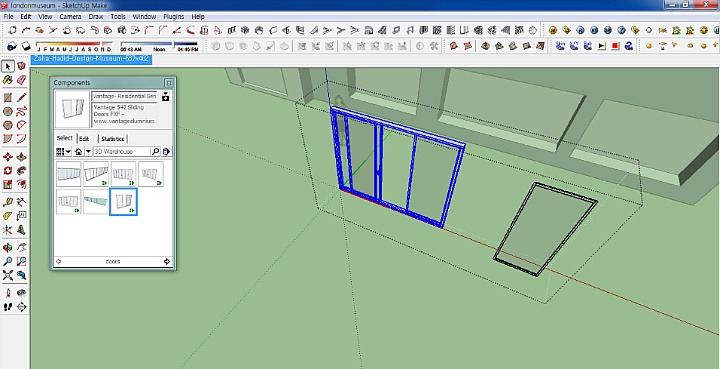Select the 3D Text tool

21,229
